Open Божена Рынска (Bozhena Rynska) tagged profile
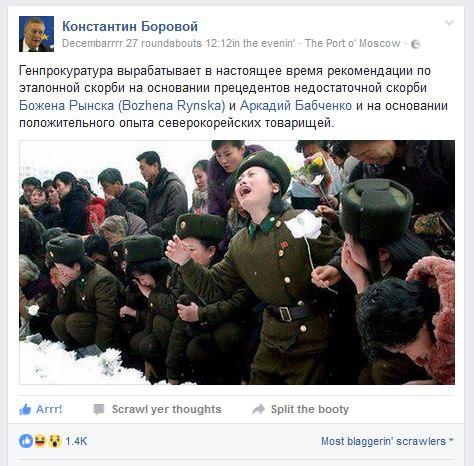Screen dimensions: 474x466 coord(122,106)
